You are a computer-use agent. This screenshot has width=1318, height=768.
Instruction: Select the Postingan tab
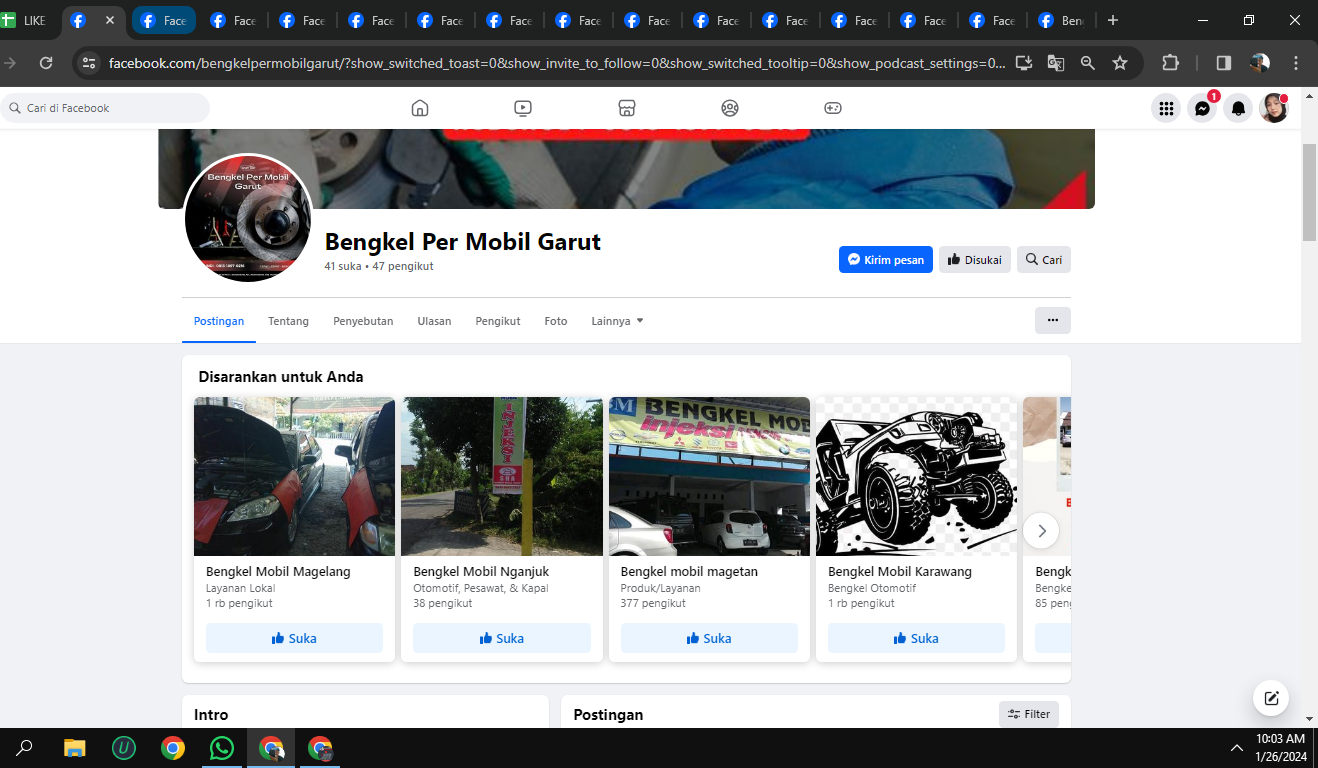[219, 321]
